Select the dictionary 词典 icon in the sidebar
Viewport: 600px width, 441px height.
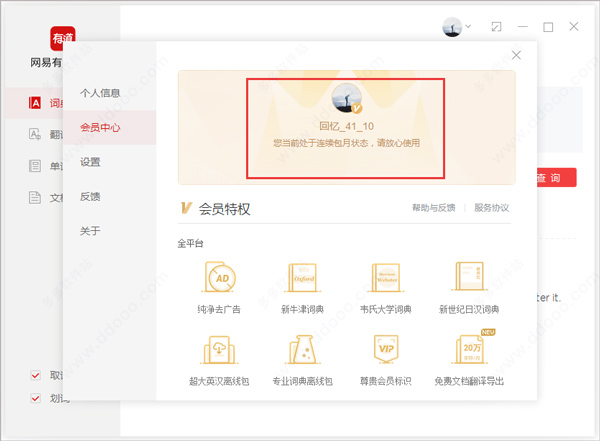(35, 103)
